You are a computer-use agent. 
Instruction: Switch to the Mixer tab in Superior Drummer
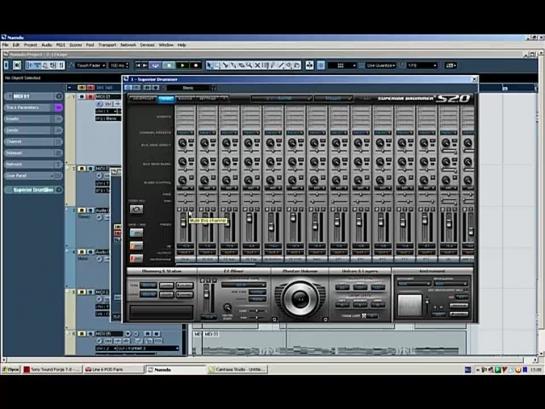coord(166,99)
